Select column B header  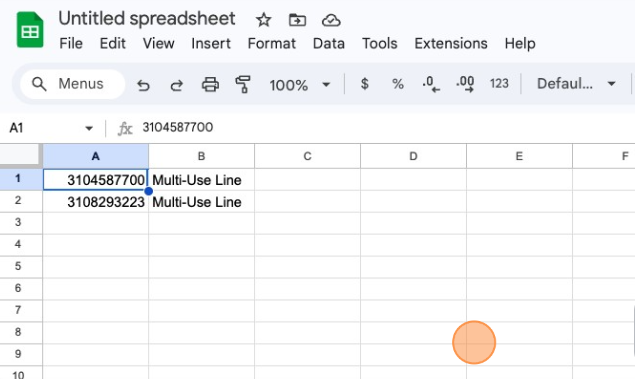(x=201, y=156)
